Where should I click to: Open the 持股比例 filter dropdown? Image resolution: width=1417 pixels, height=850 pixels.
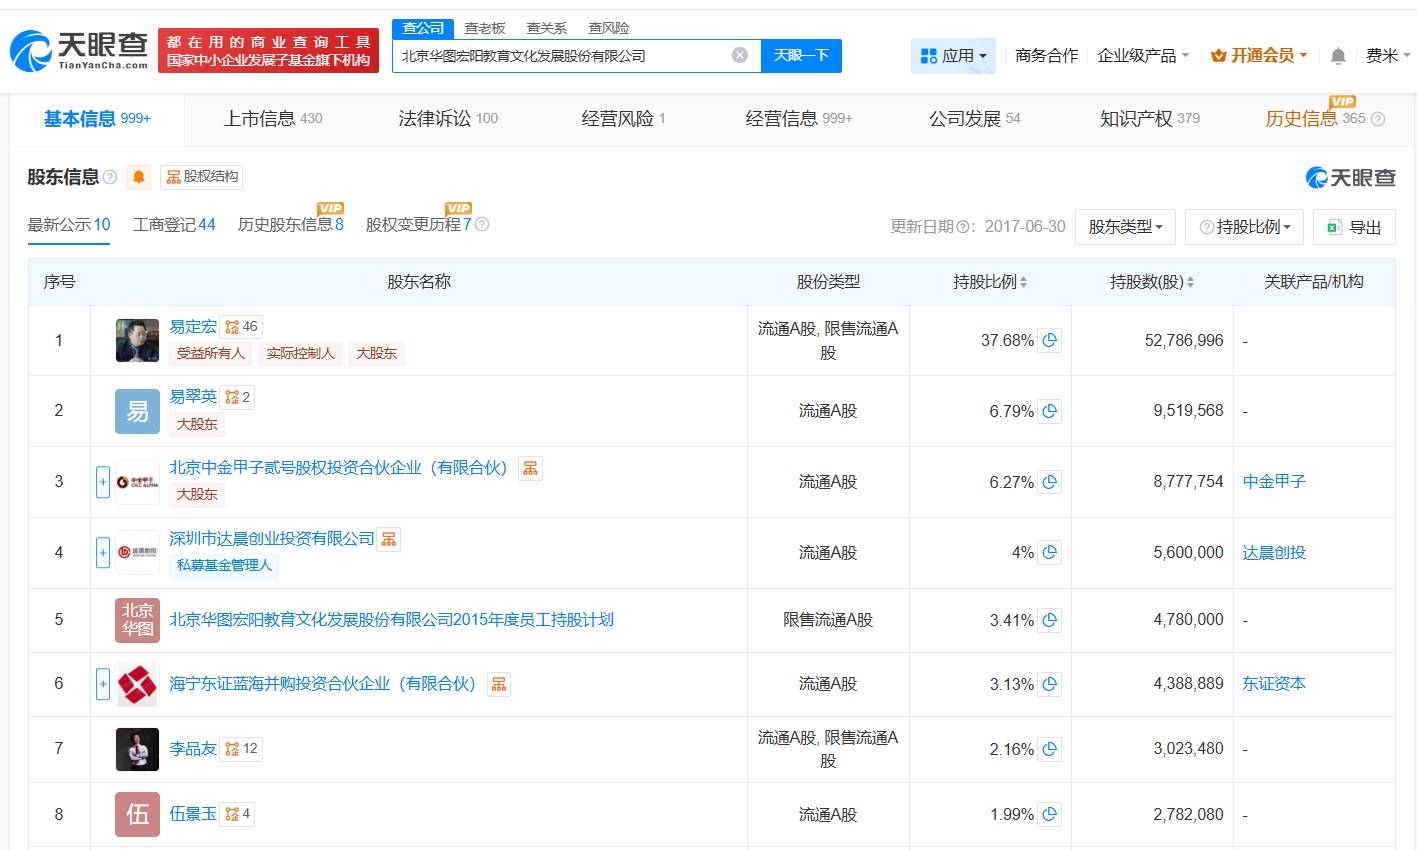point(1244,227)
